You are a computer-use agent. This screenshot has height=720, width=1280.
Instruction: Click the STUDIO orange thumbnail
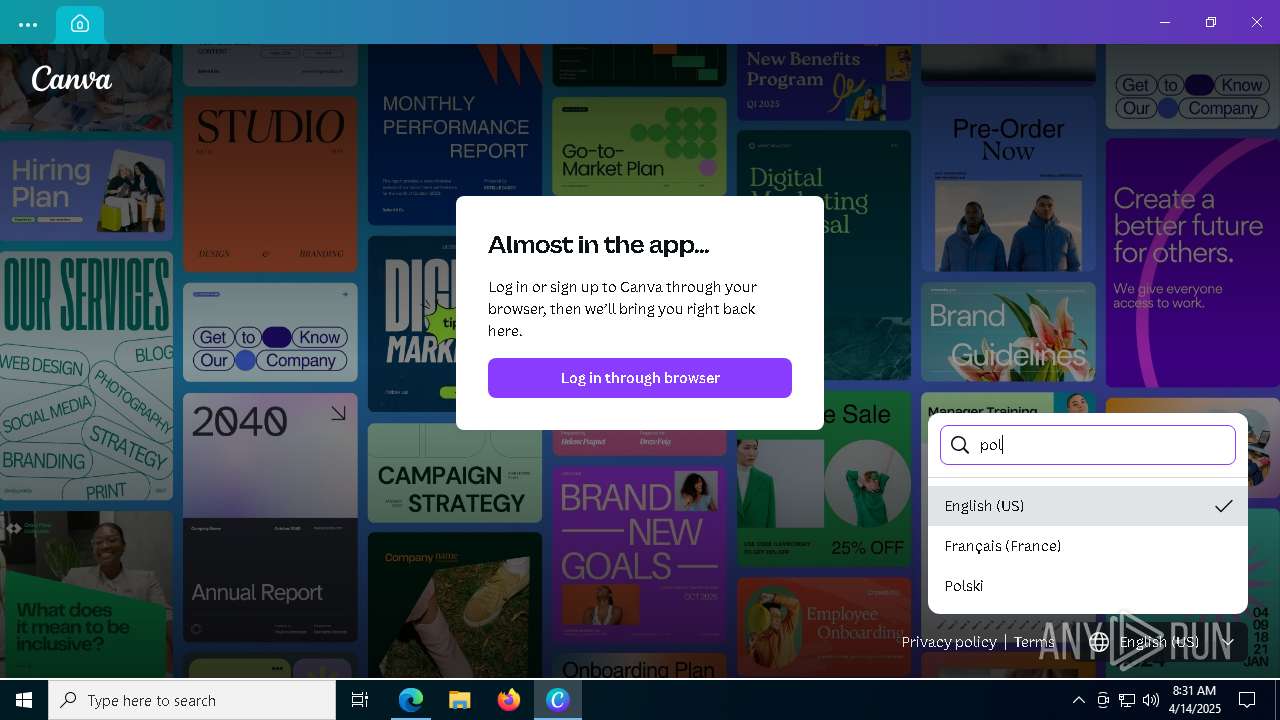[270, 184]
